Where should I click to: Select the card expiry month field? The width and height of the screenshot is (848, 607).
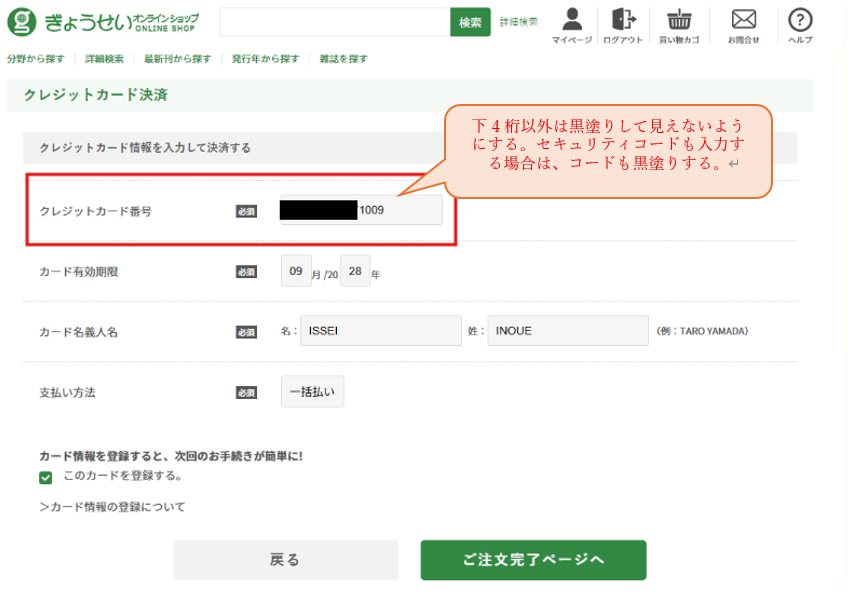(295, 271)
